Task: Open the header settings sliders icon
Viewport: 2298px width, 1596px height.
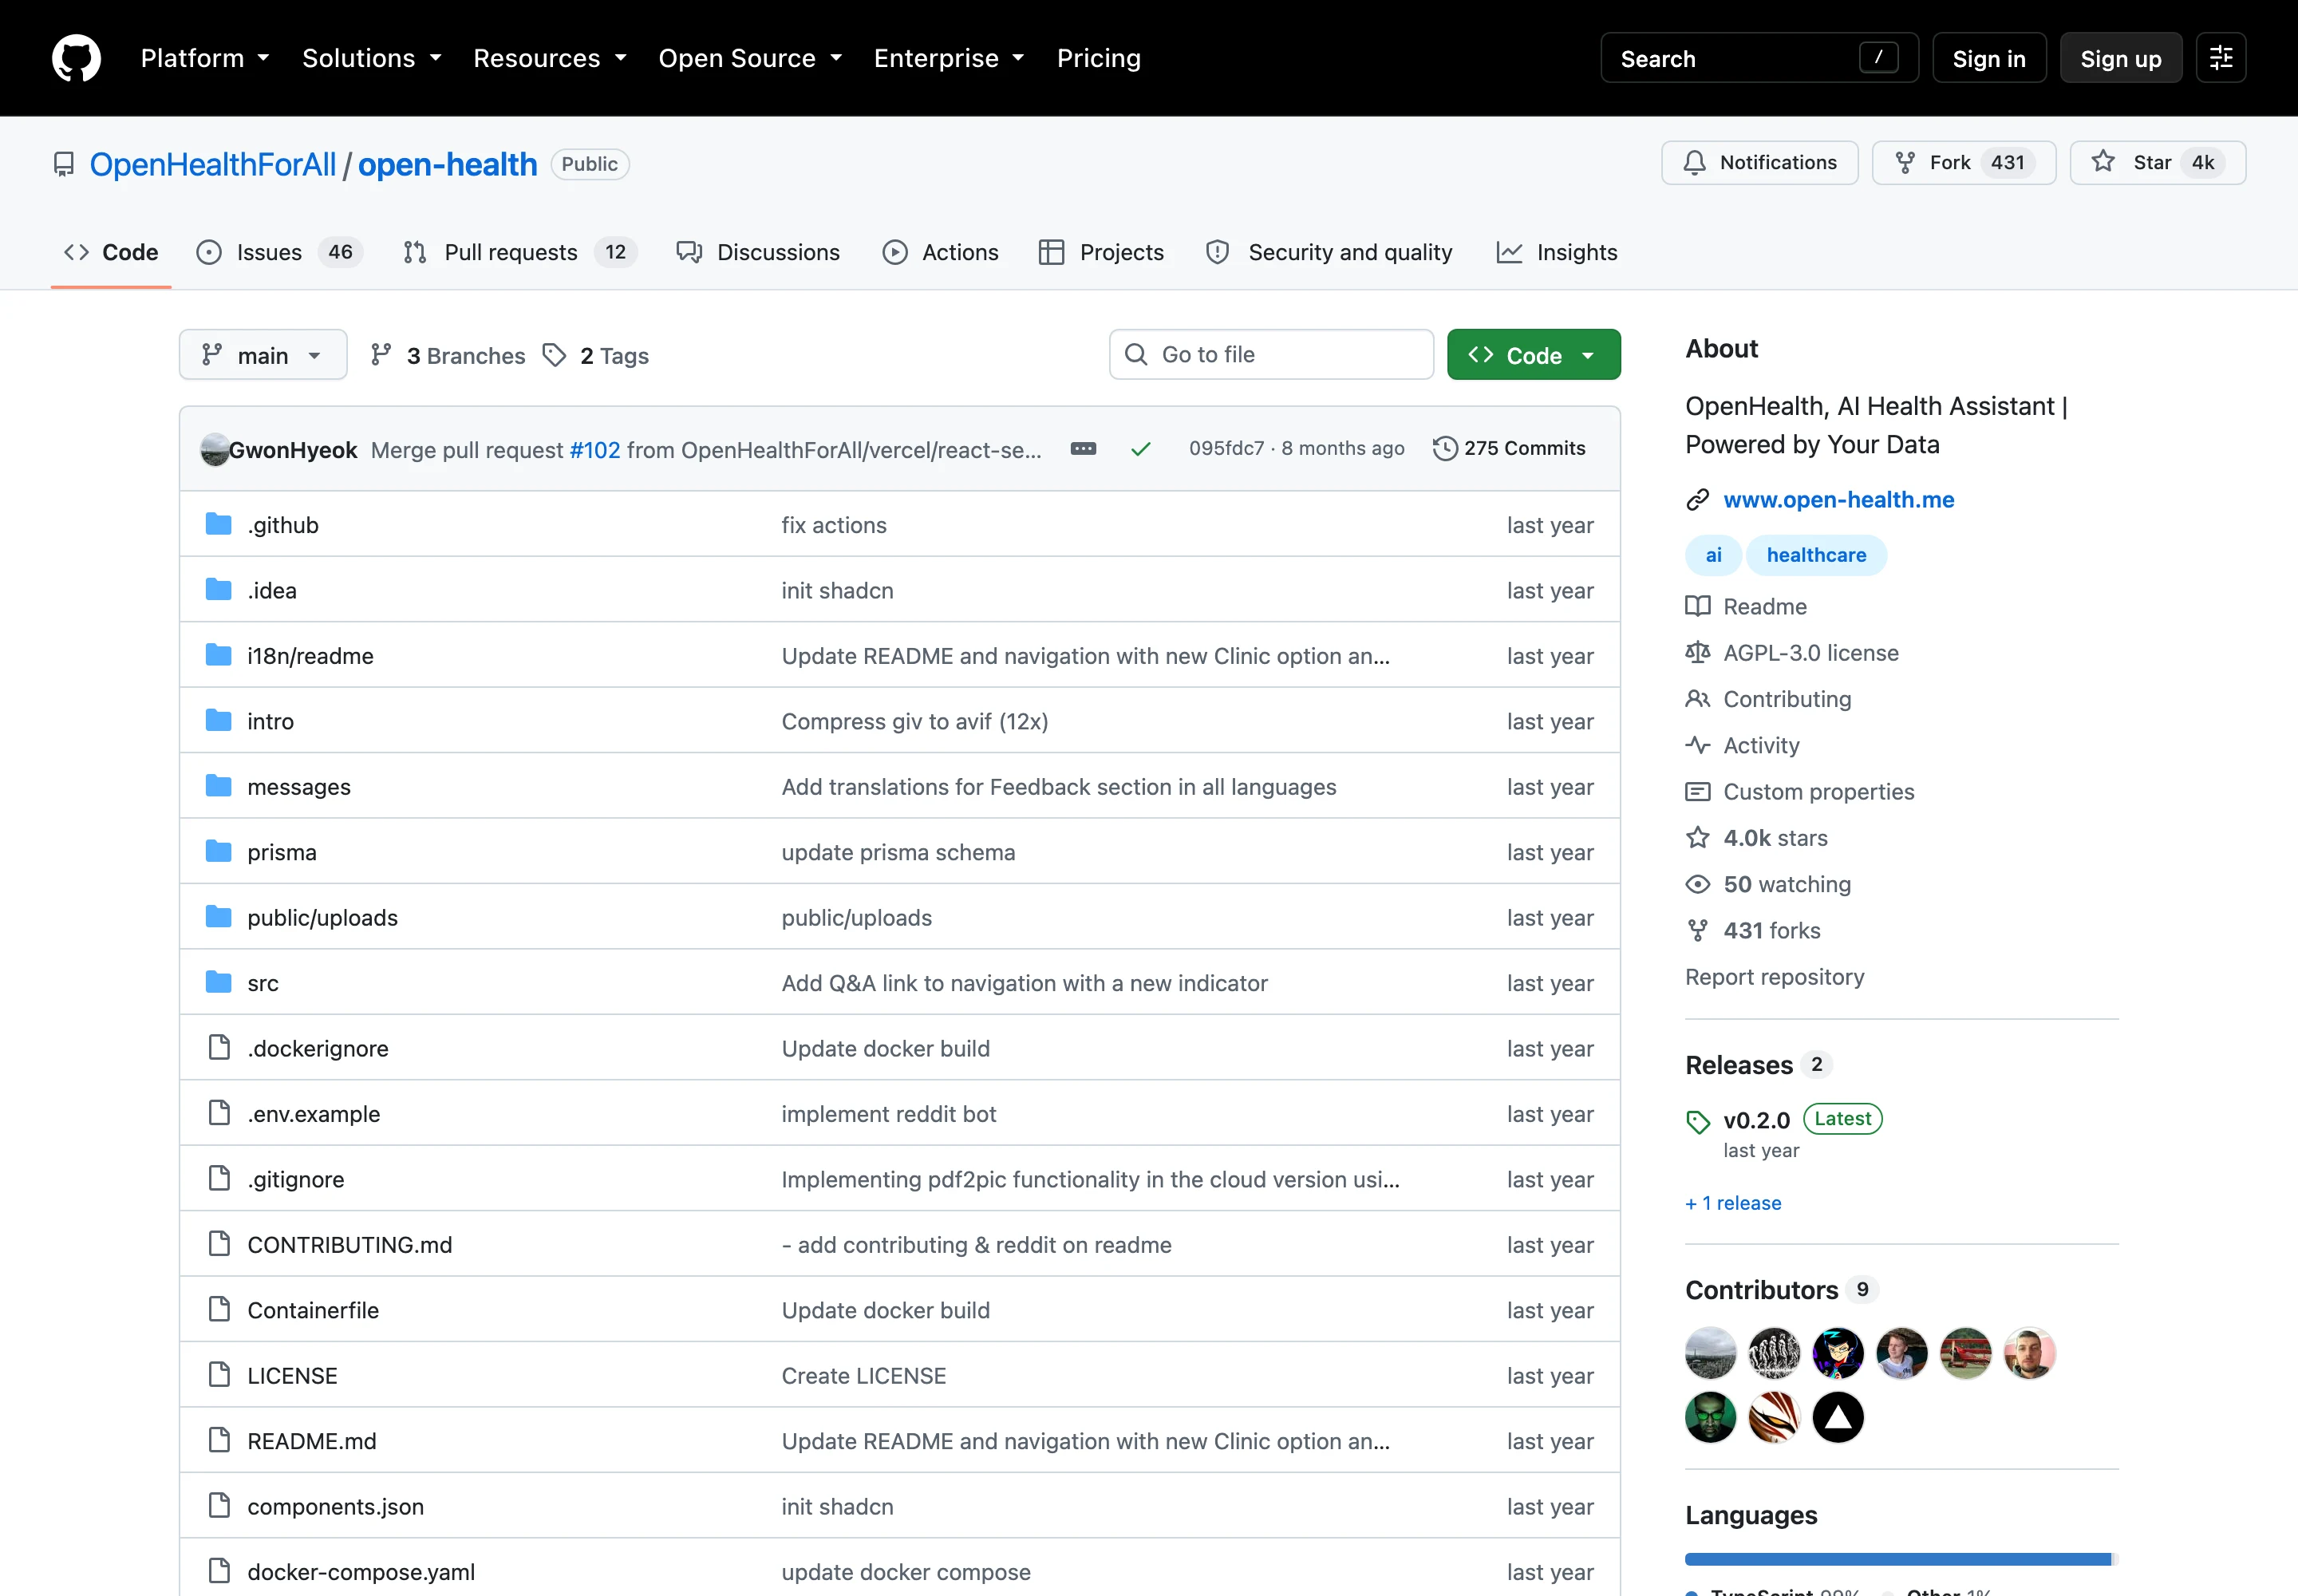Action: [2221, 58]
